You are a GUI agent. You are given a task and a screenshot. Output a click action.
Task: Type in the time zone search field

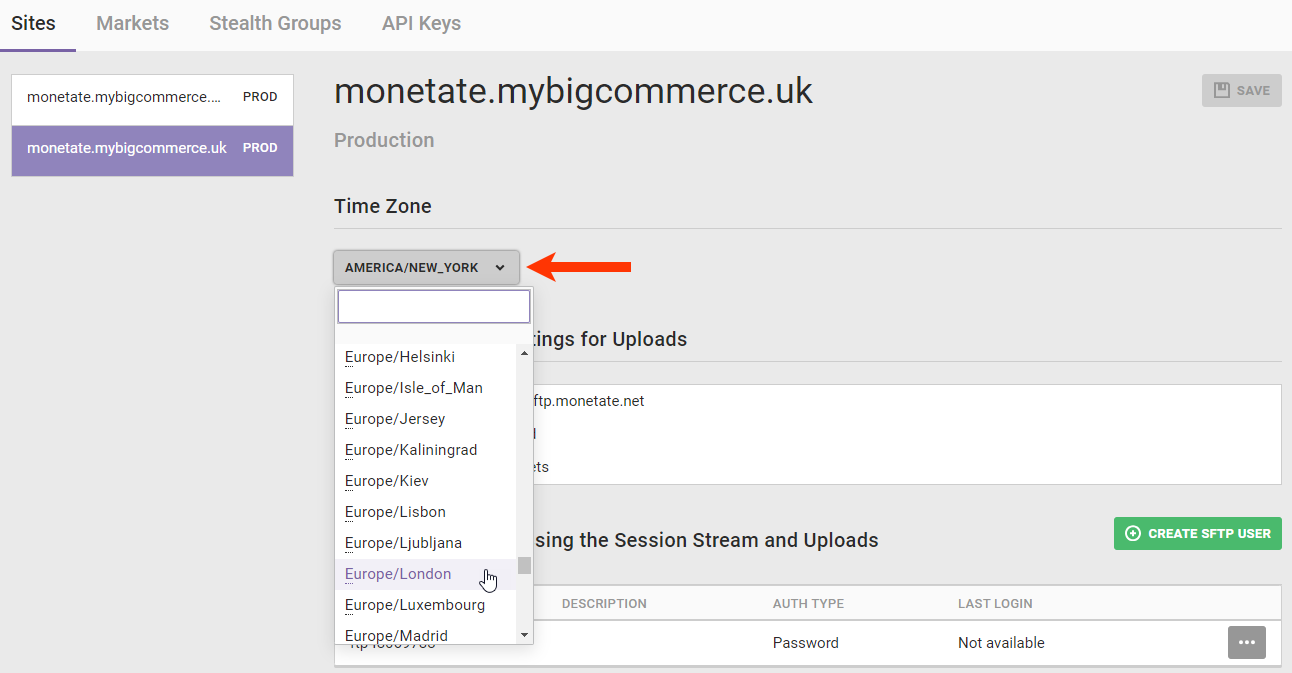(x=433, y=307)
